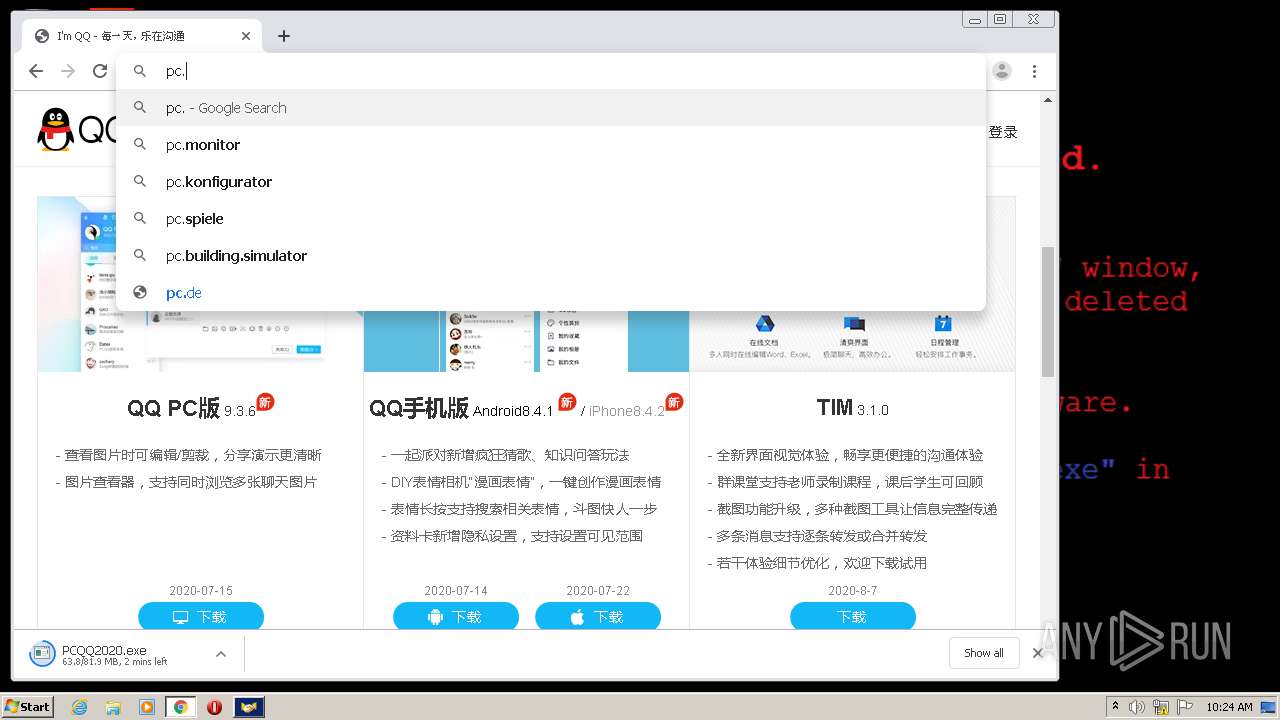Download QQ Android version button

coord(456,617)
